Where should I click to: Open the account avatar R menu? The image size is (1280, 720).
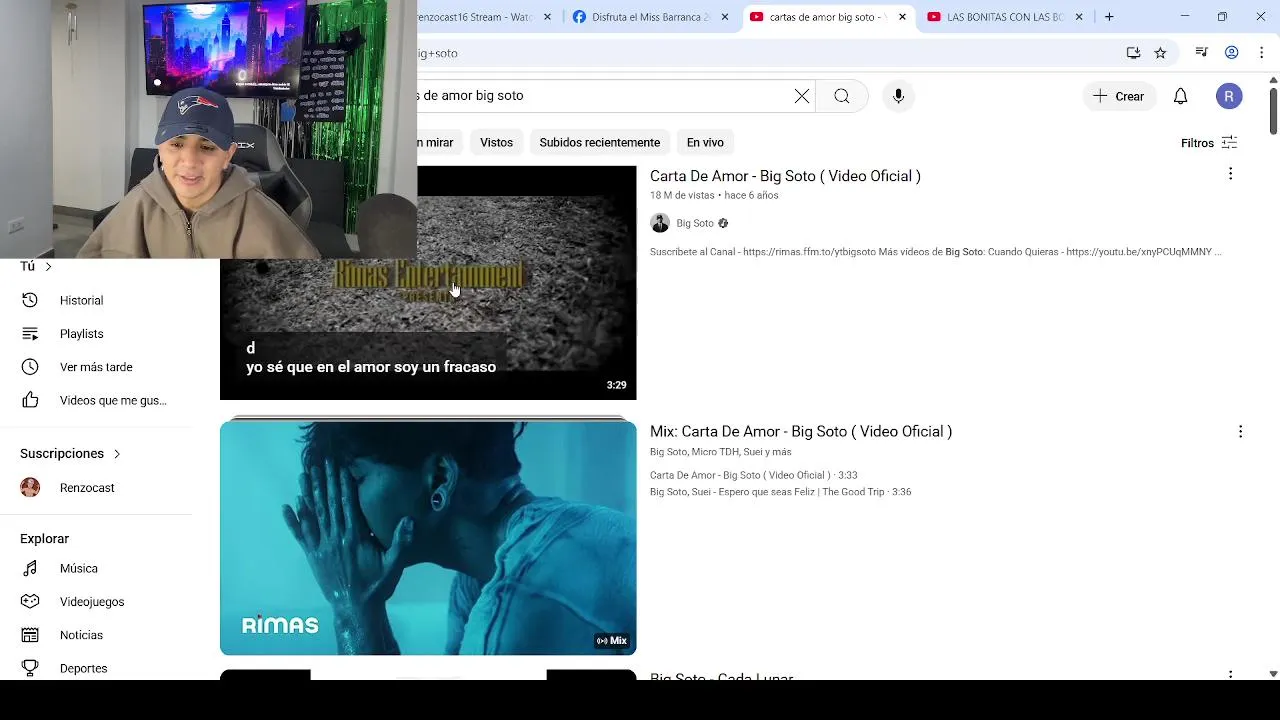1229,96
